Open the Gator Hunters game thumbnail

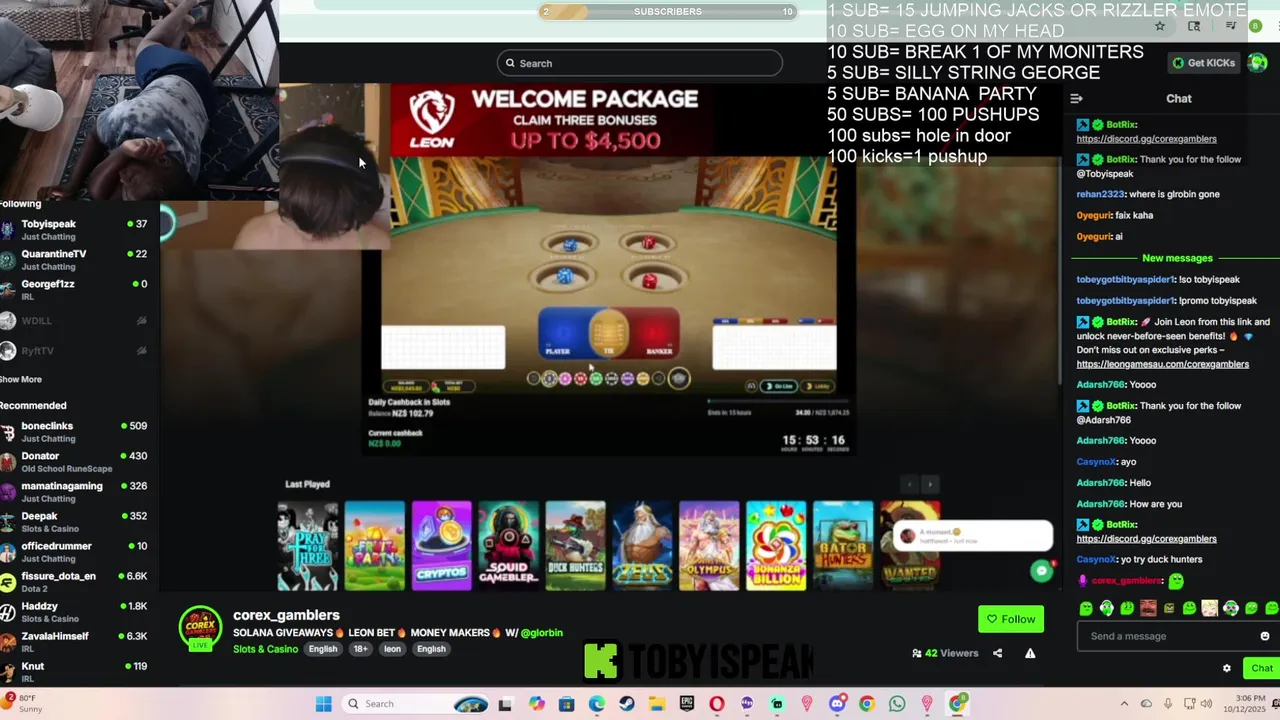843,546
